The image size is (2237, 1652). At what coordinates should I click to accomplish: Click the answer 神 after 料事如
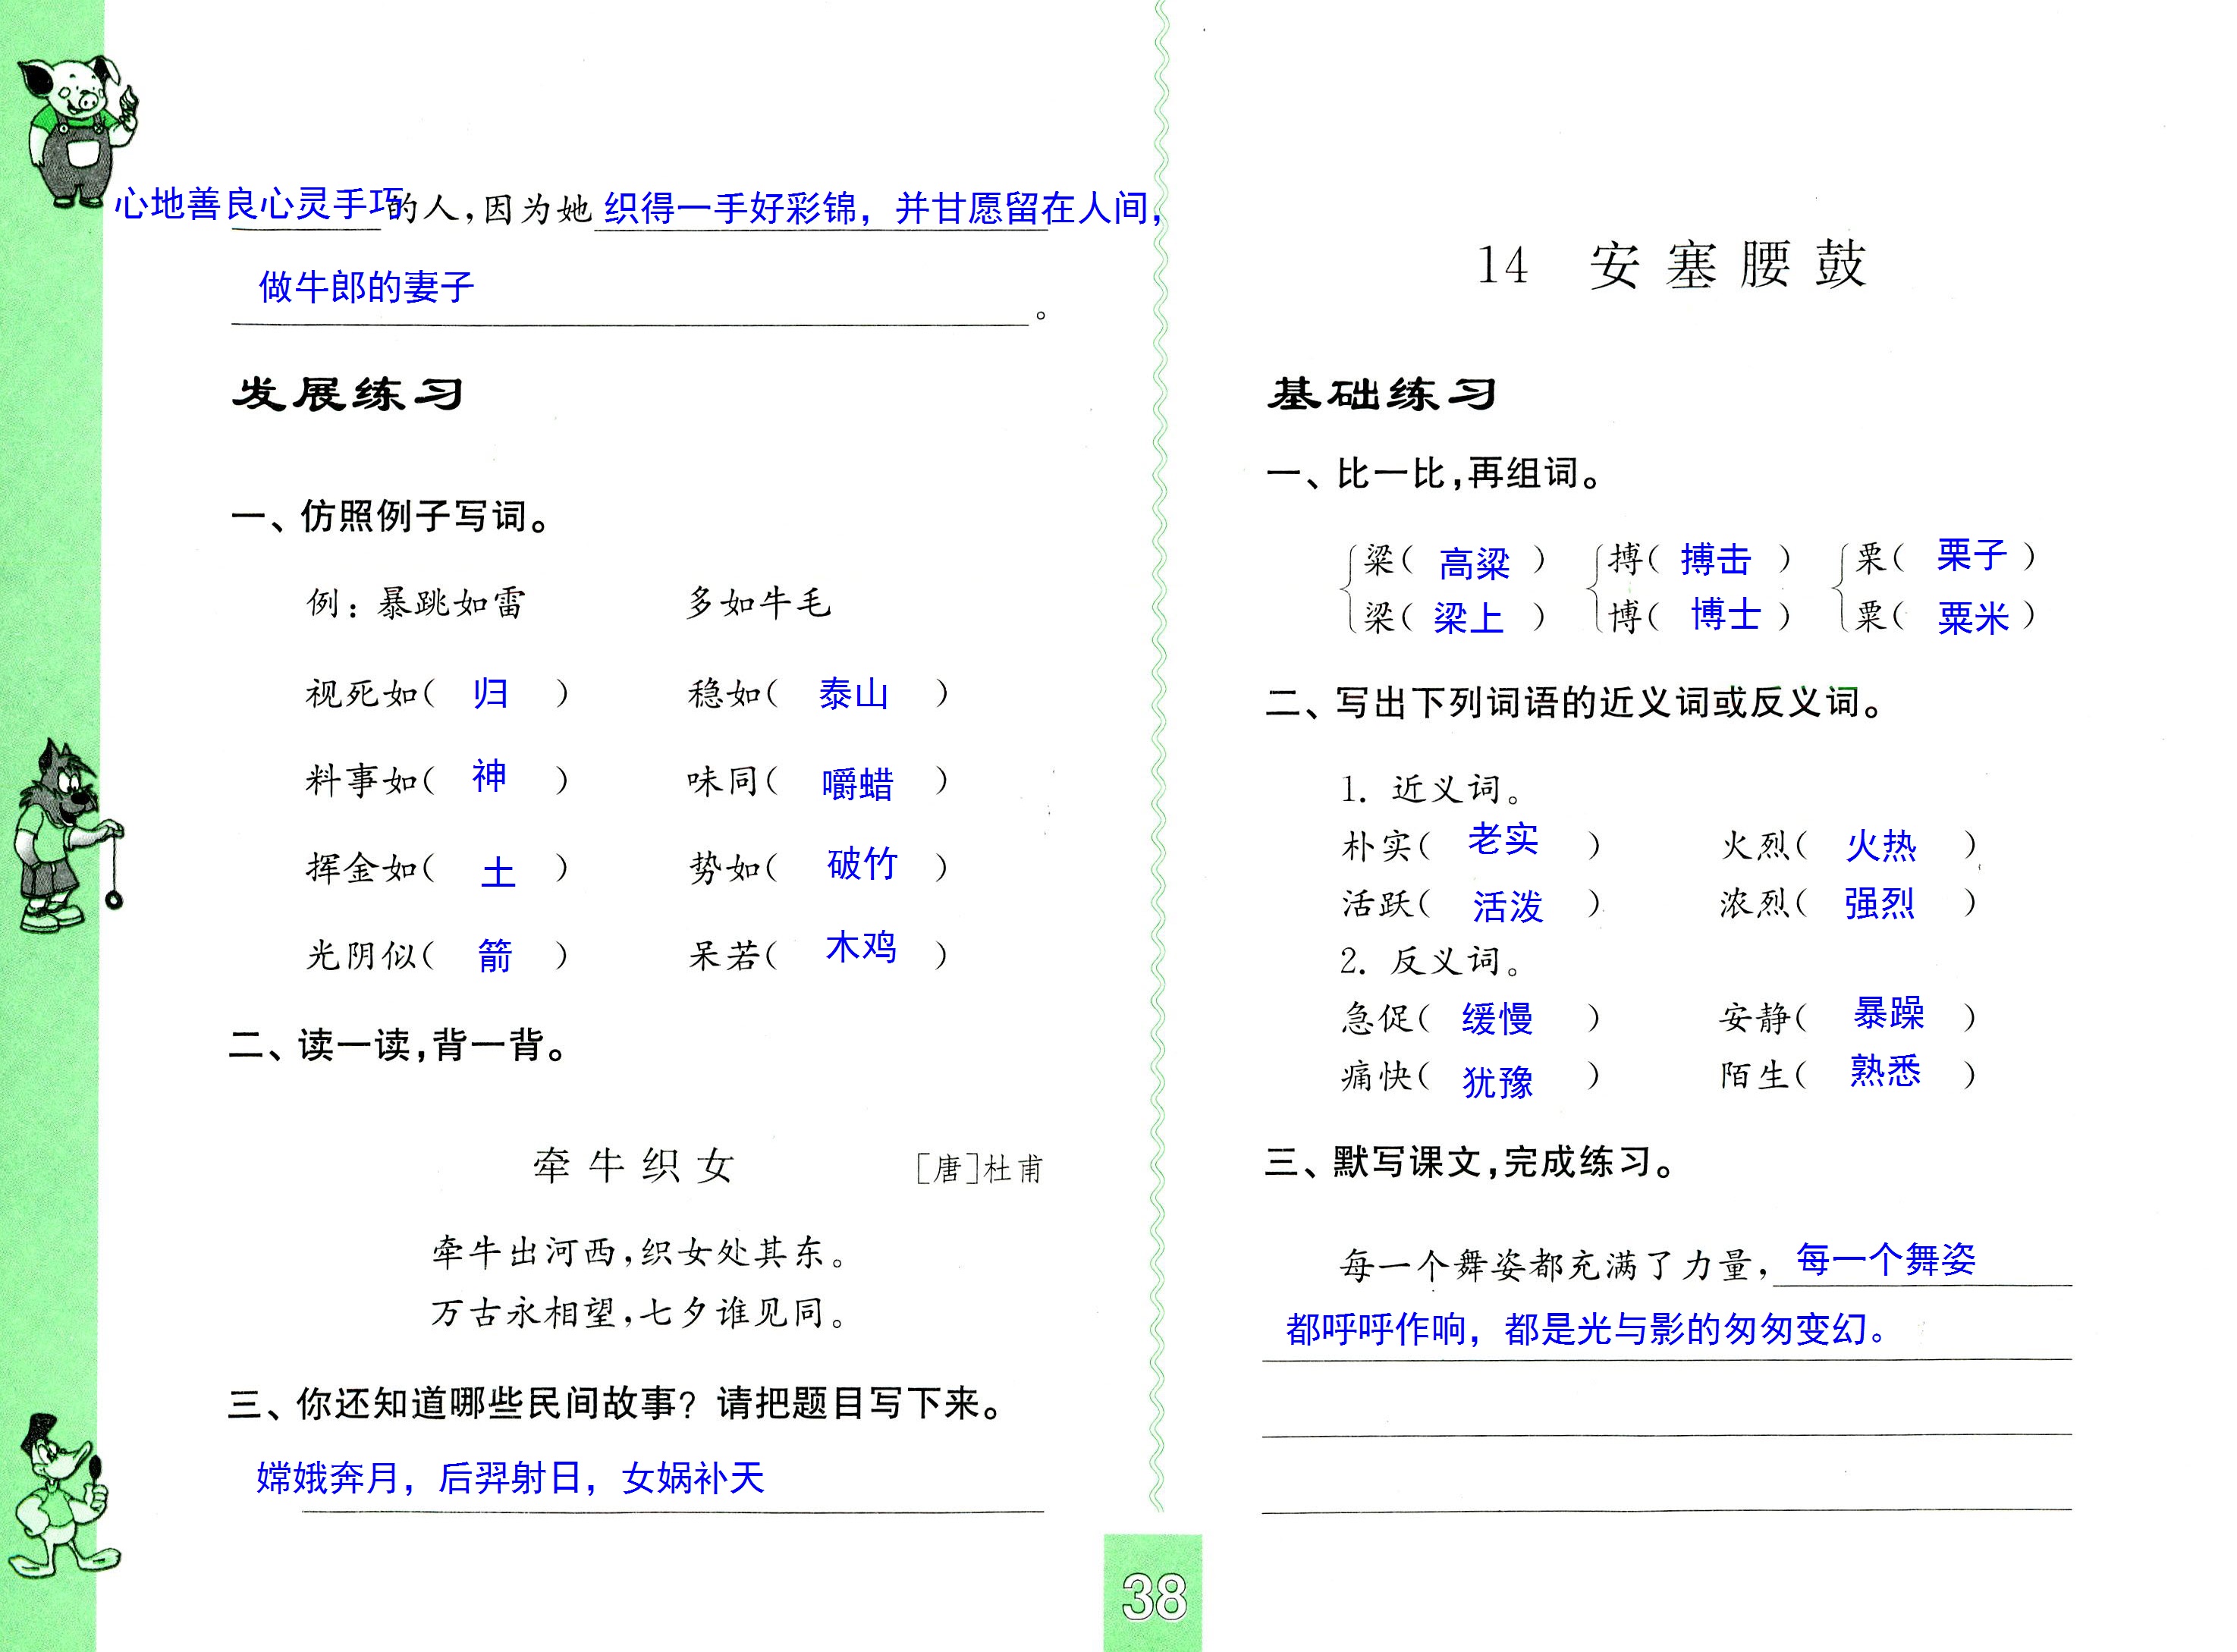[x=490, y=776]
